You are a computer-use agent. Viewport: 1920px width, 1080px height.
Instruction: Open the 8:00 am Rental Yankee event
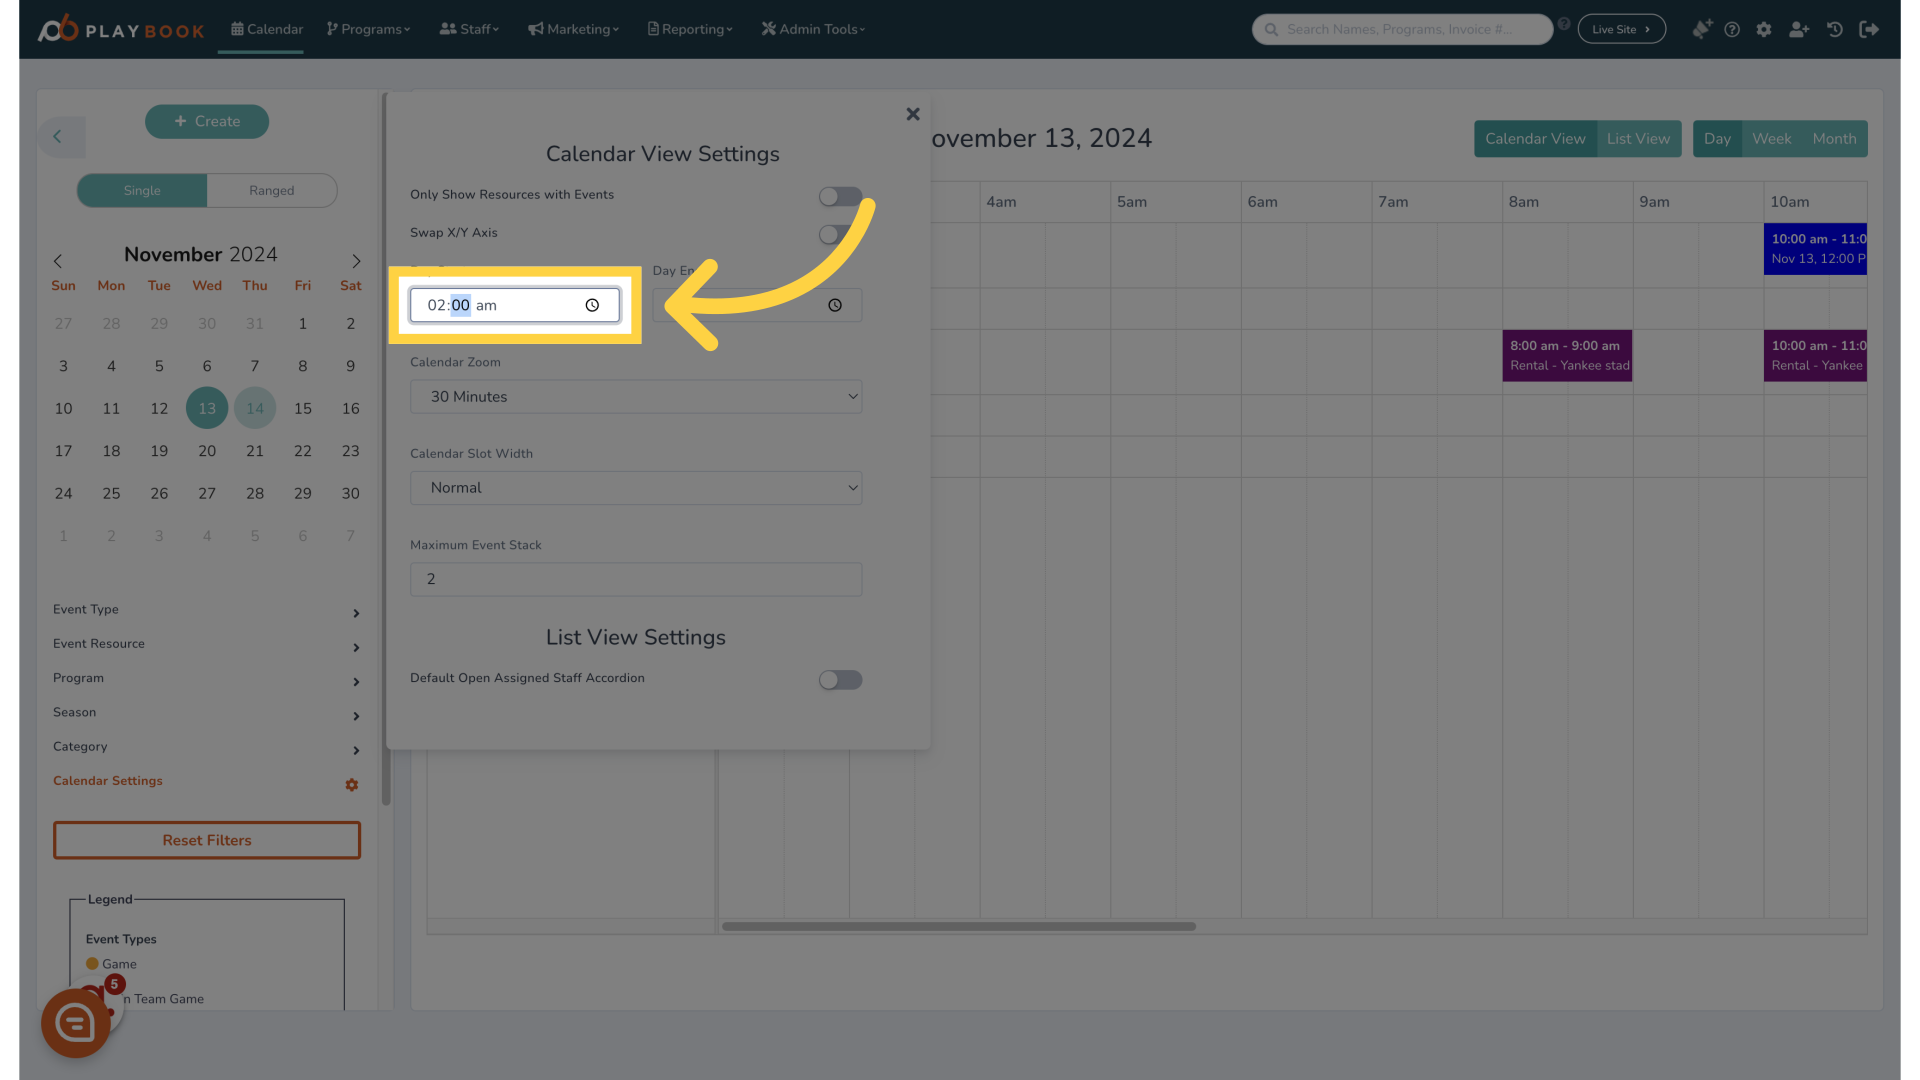pos(1567,356)
